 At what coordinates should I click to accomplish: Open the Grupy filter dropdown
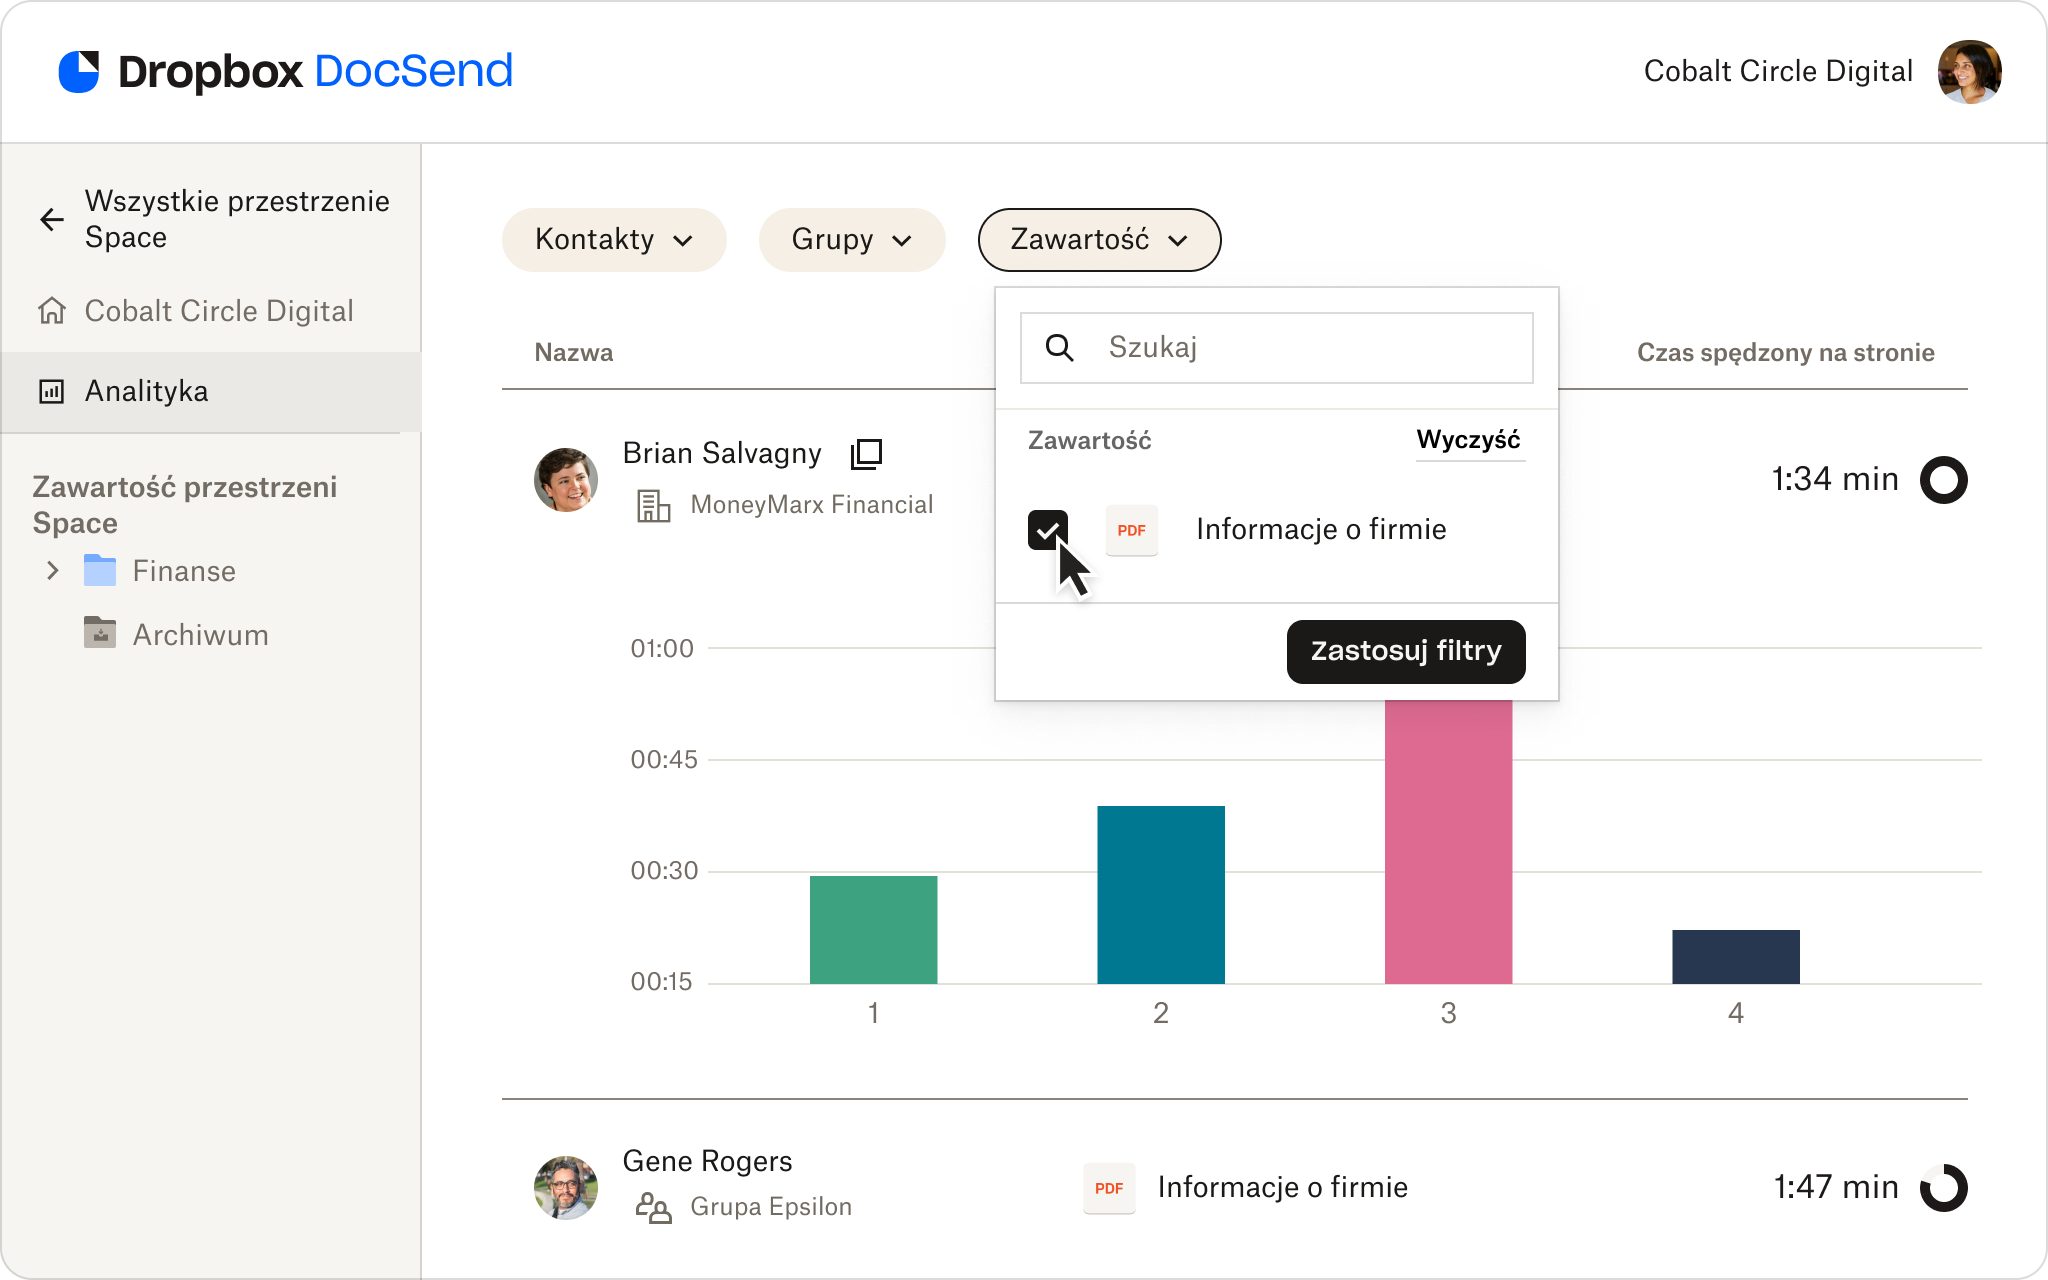point(852,240)
